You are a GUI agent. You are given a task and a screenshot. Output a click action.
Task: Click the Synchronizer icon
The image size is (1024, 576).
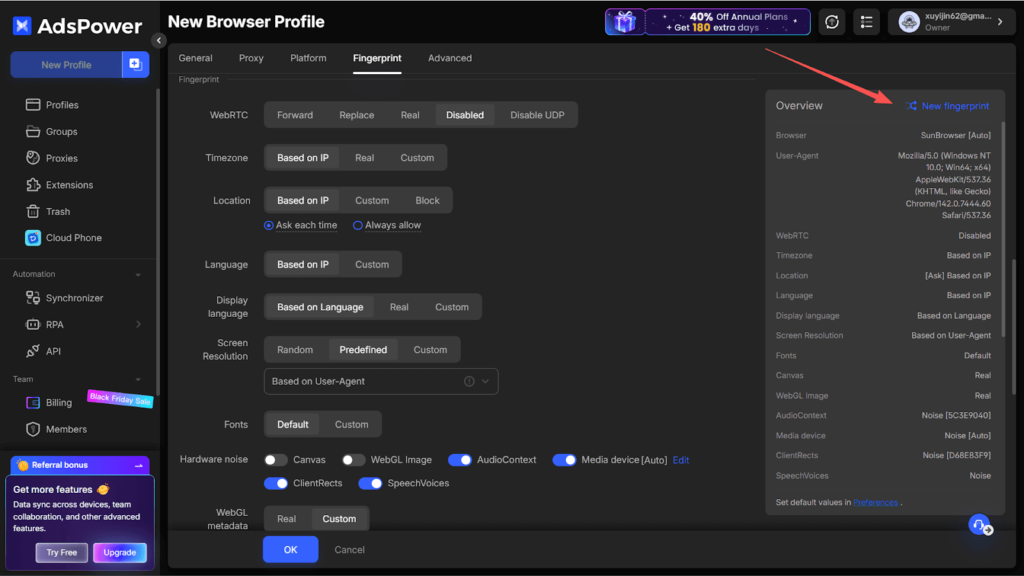pyautogui.click(x=32, y=298)
